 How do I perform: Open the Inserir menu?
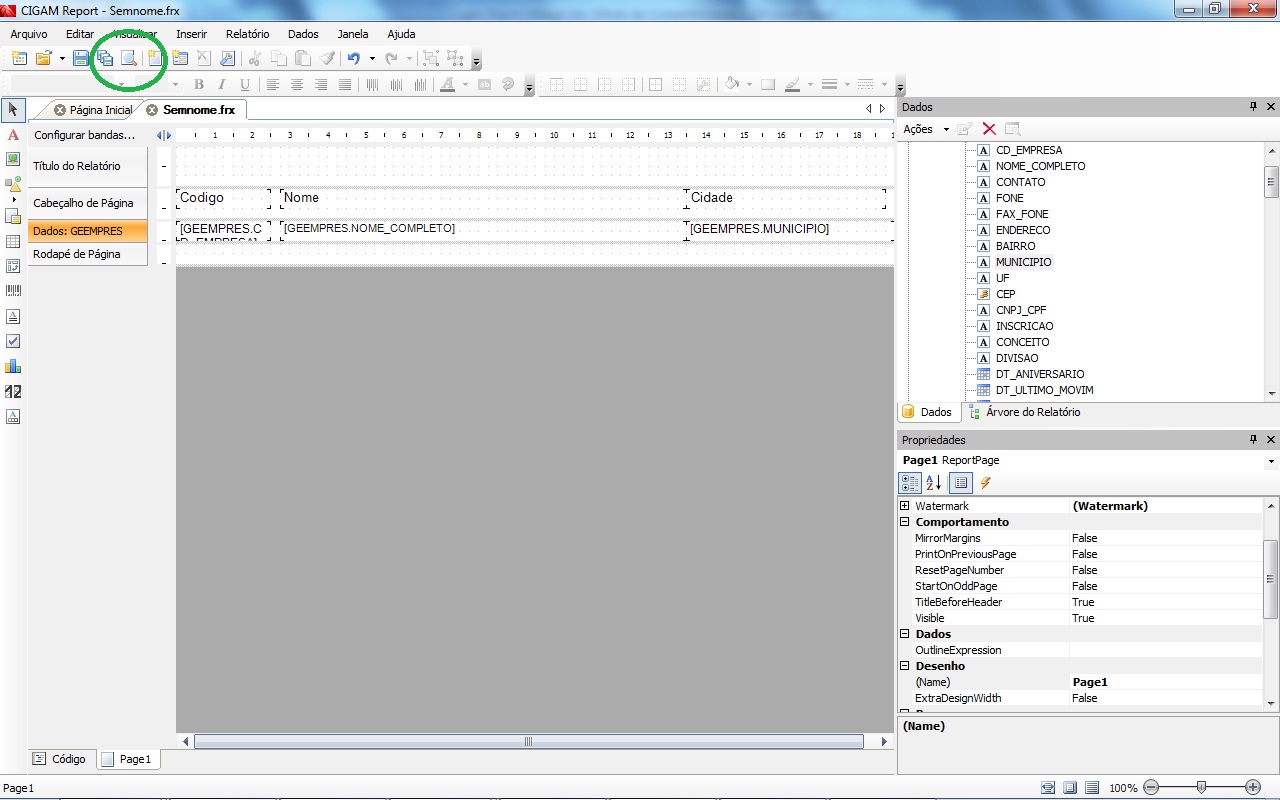[x=191, y=34]
